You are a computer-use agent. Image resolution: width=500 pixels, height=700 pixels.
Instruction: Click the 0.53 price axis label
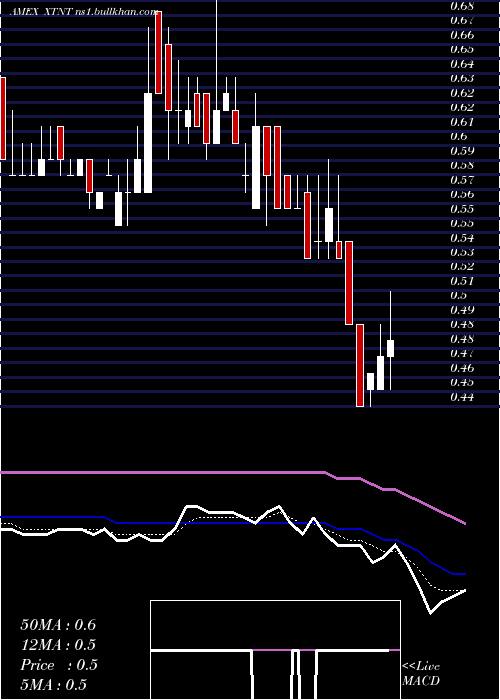pyautogui.click(x=462, y=252)
